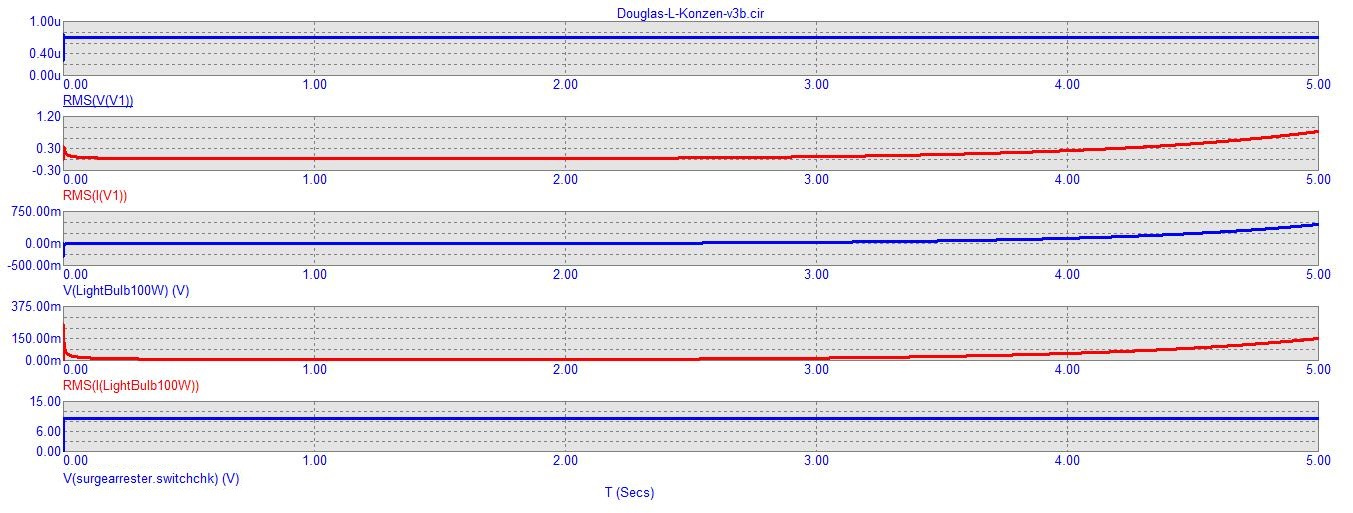This screenshot has width=1353, height=513.
Task: Click the 15.00 Y-axis value
Action: click(x=46, y=401)
